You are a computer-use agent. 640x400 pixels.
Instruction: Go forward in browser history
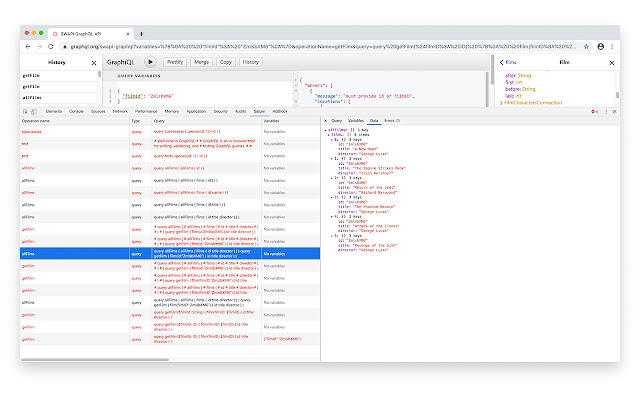coord(39,47)
